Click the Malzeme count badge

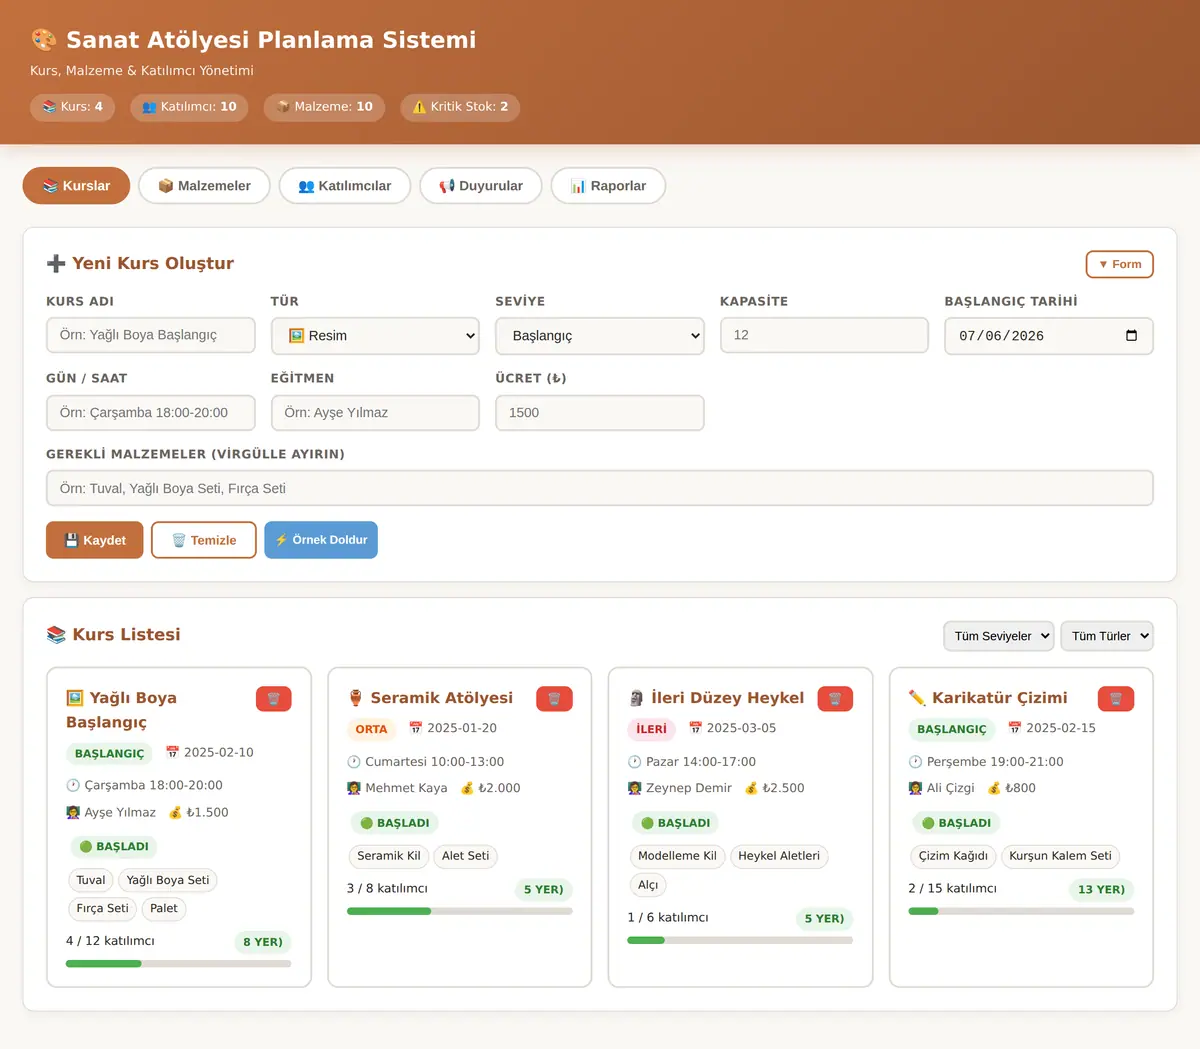coord(324,107)
